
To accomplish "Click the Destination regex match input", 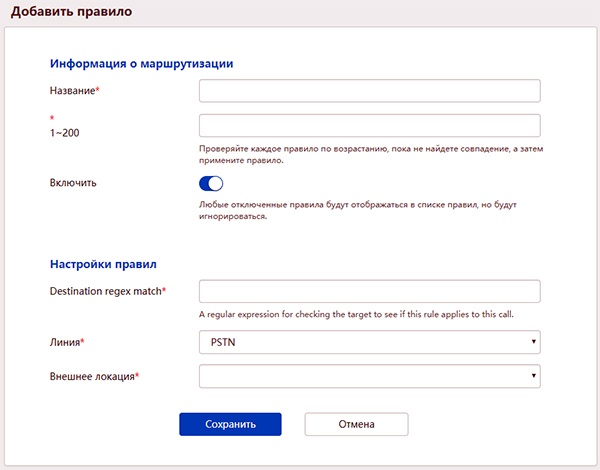I will (370, 291).
